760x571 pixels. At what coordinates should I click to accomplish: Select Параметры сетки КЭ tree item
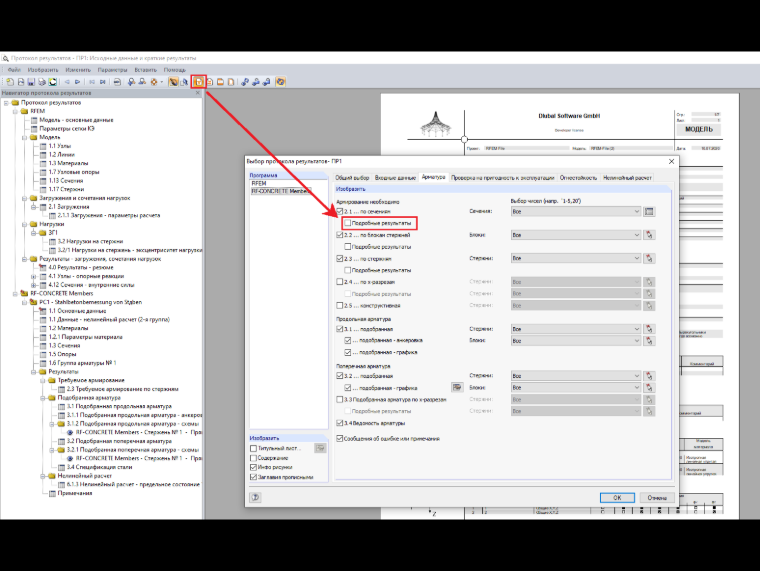click(x=67, y=129)
